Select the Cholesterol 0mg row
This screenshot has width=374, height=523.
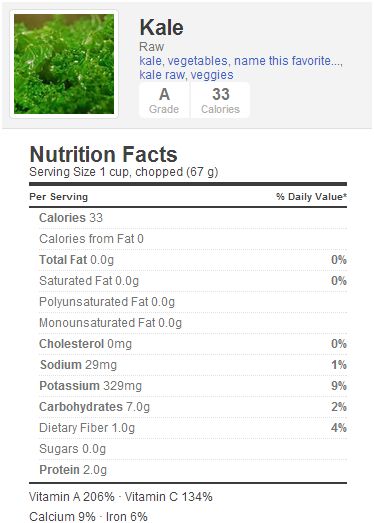193,344
